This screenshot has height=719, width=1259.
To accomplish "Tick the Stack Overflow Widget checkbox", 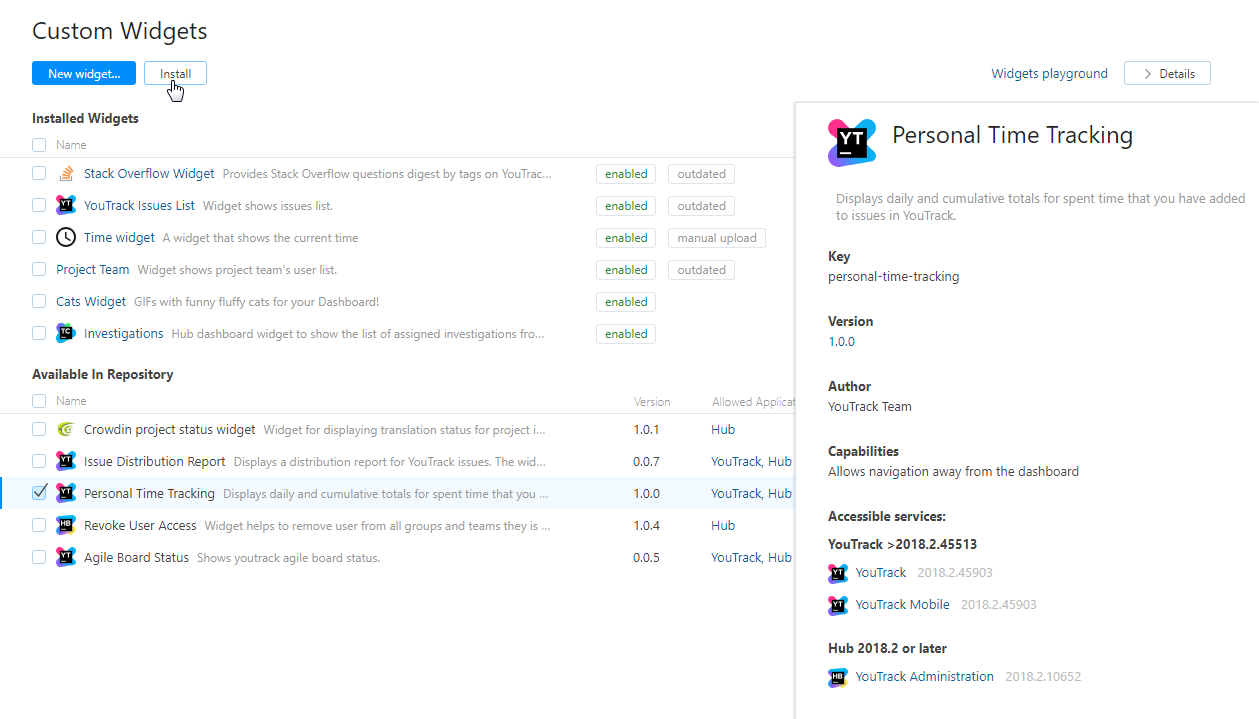I will pyautogui.click(x=39, y=173).
